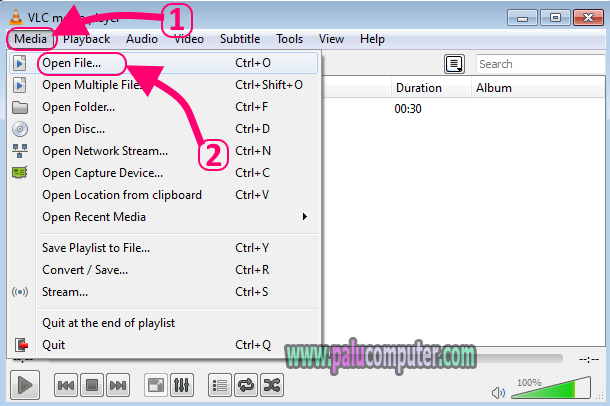Click the Next media button
610x406 pixels.
(118, 385)
